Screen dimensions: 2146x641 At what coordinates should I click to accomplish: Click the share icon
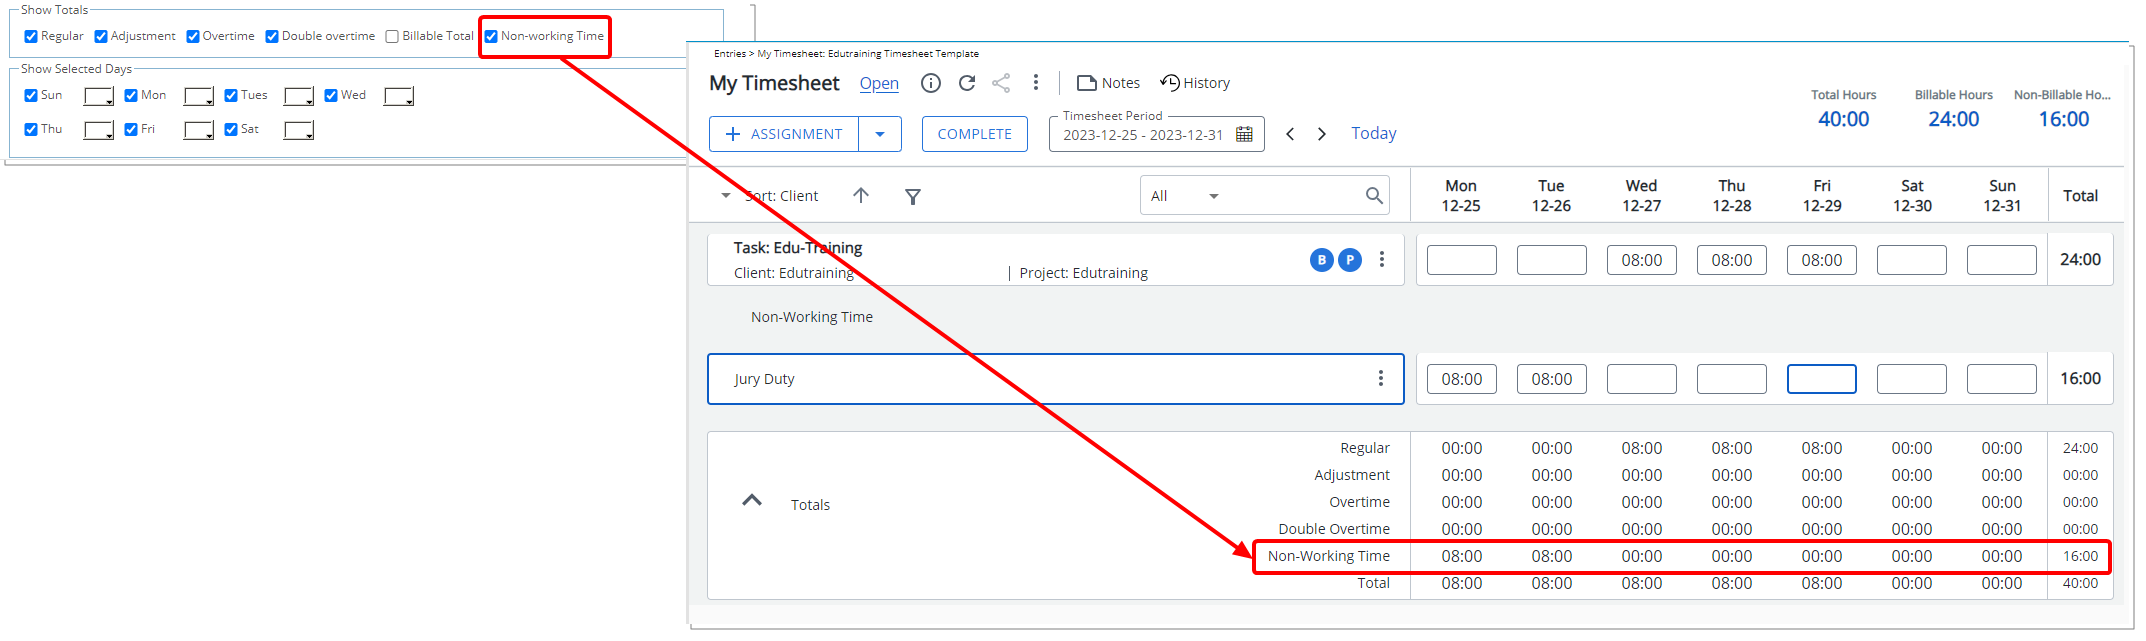click(1001, 83)
